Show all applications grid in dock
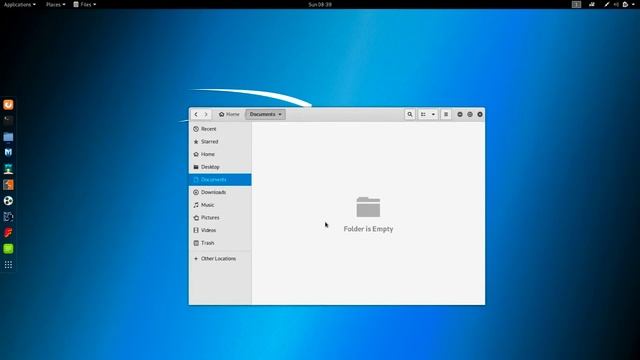Image resolution: width=640 pixels, height=360 pixels. coord(8,265)
